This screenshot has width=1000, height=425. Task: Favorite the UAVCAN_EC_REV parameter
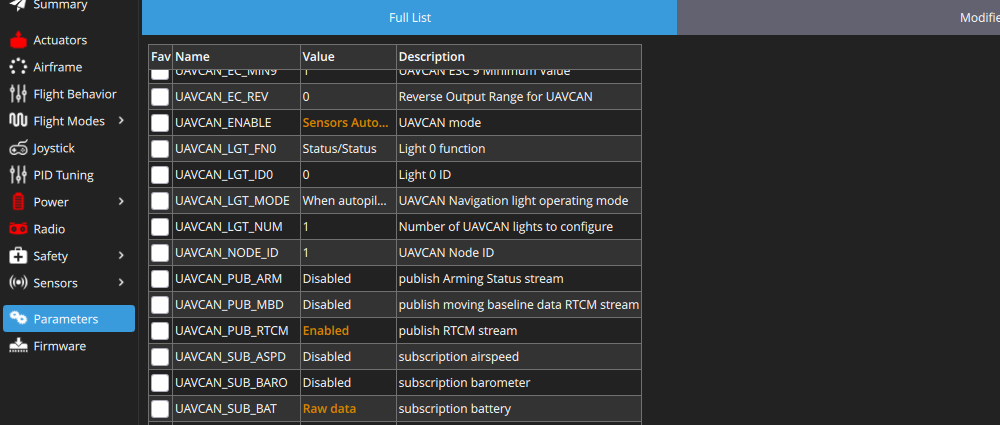160,97
